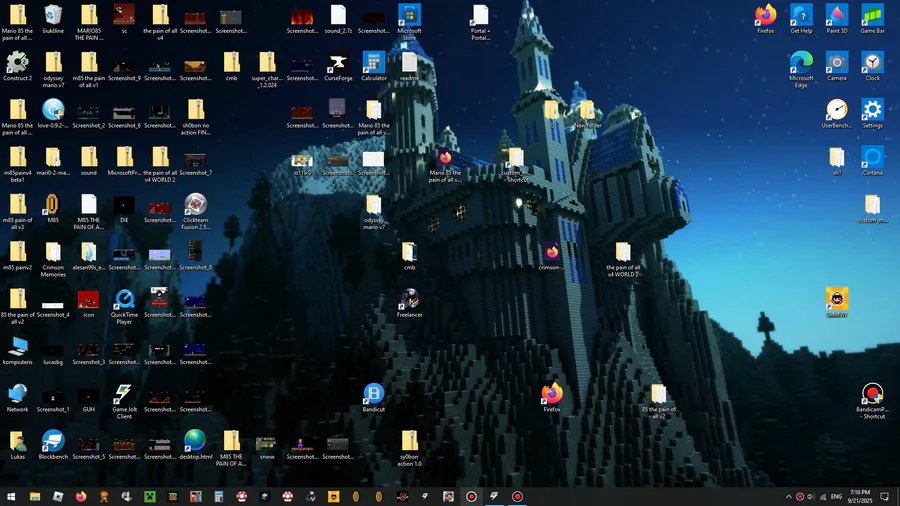Select the Network desktop icon
This screenshot has height=506, width=900.
(x=17, y=394)
